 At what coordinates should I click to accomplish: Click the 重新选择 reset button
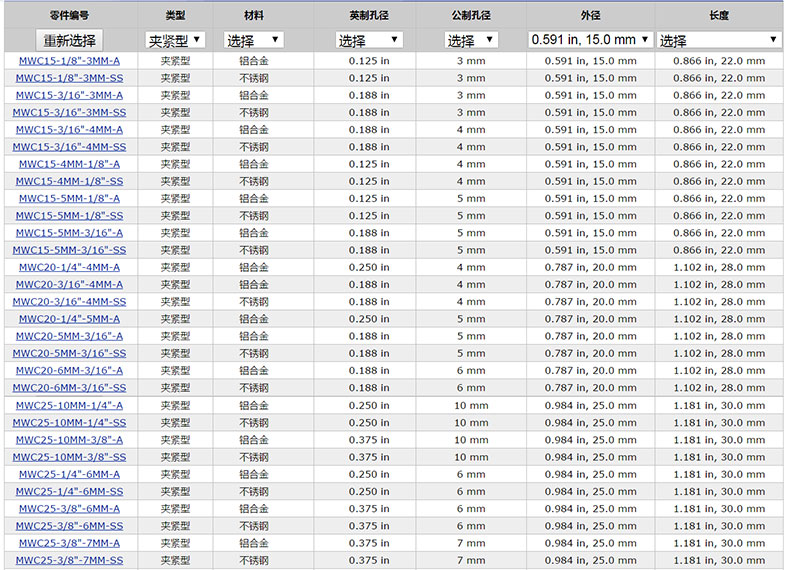[x=69, y=41]
